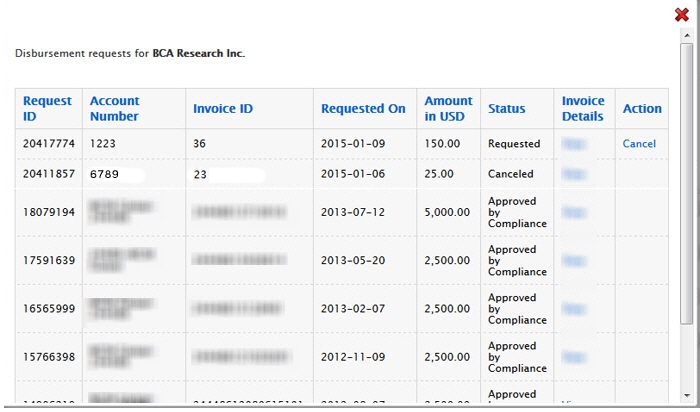This screenshot has width=700, height=412.
Task: Click the Invoice Details column header
Action: 583,108
